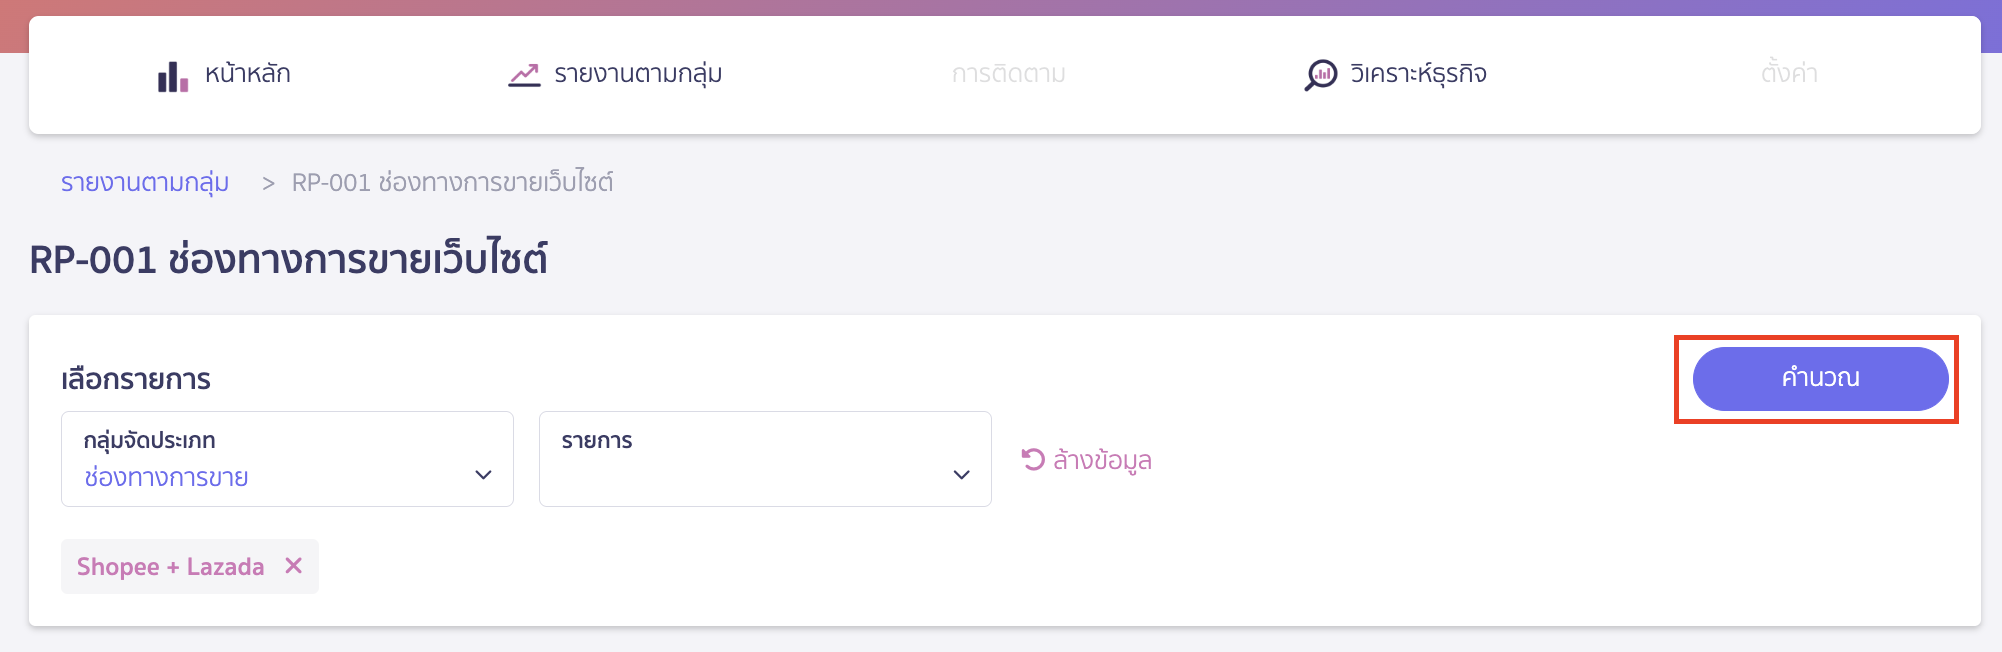Click the bar chart icon beside หน้าหลัก

(x=172, y=76)
